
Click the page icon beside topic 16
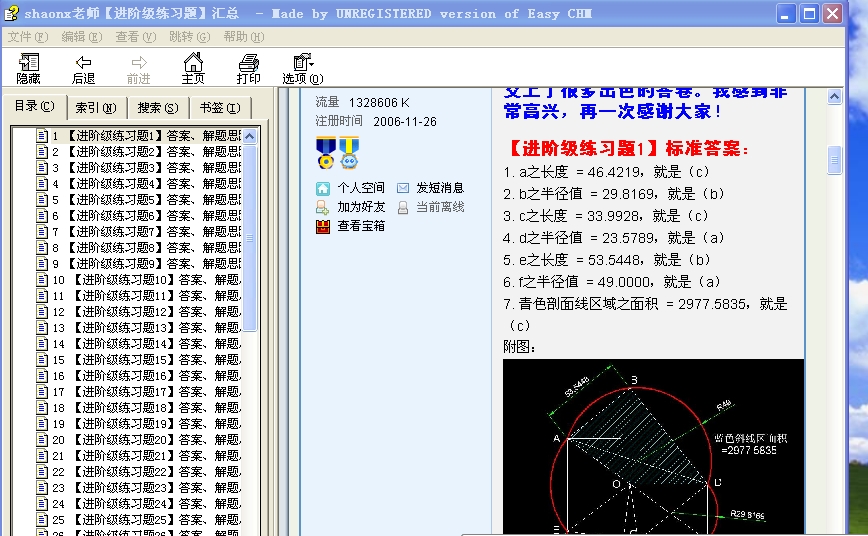coord(42,376)
